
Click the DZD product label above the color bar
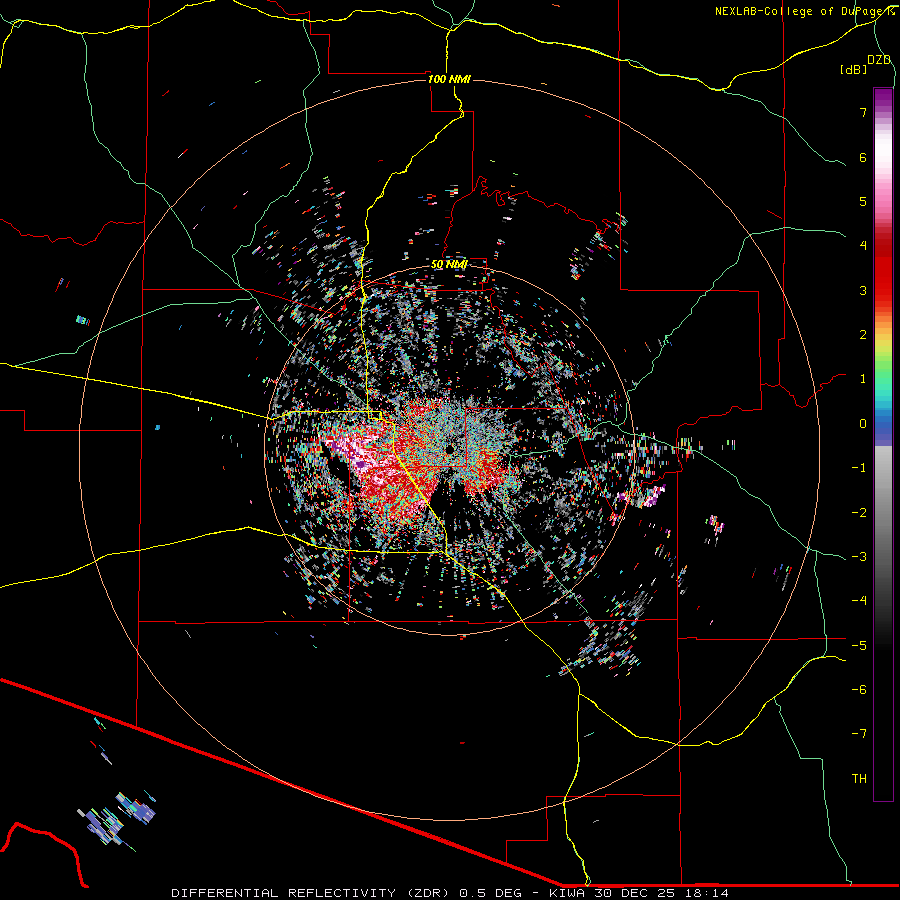tap(879, 60)
